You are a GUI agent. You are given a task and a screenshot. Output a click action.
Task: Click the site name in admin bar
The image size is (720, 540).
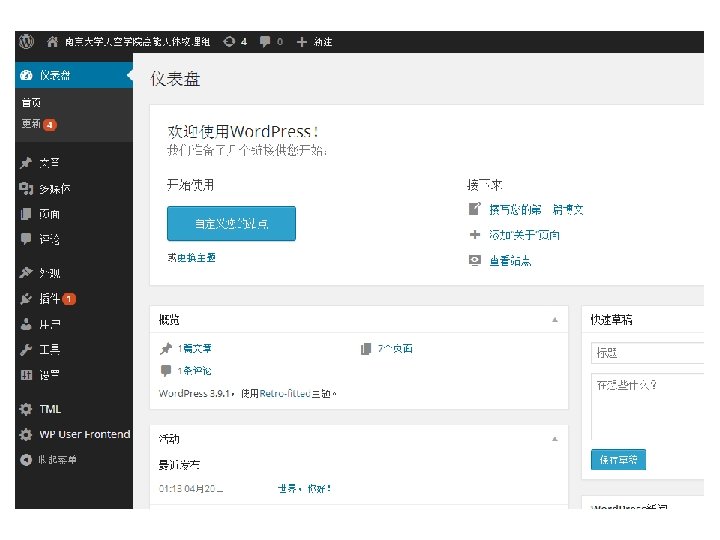coord(137,42)
